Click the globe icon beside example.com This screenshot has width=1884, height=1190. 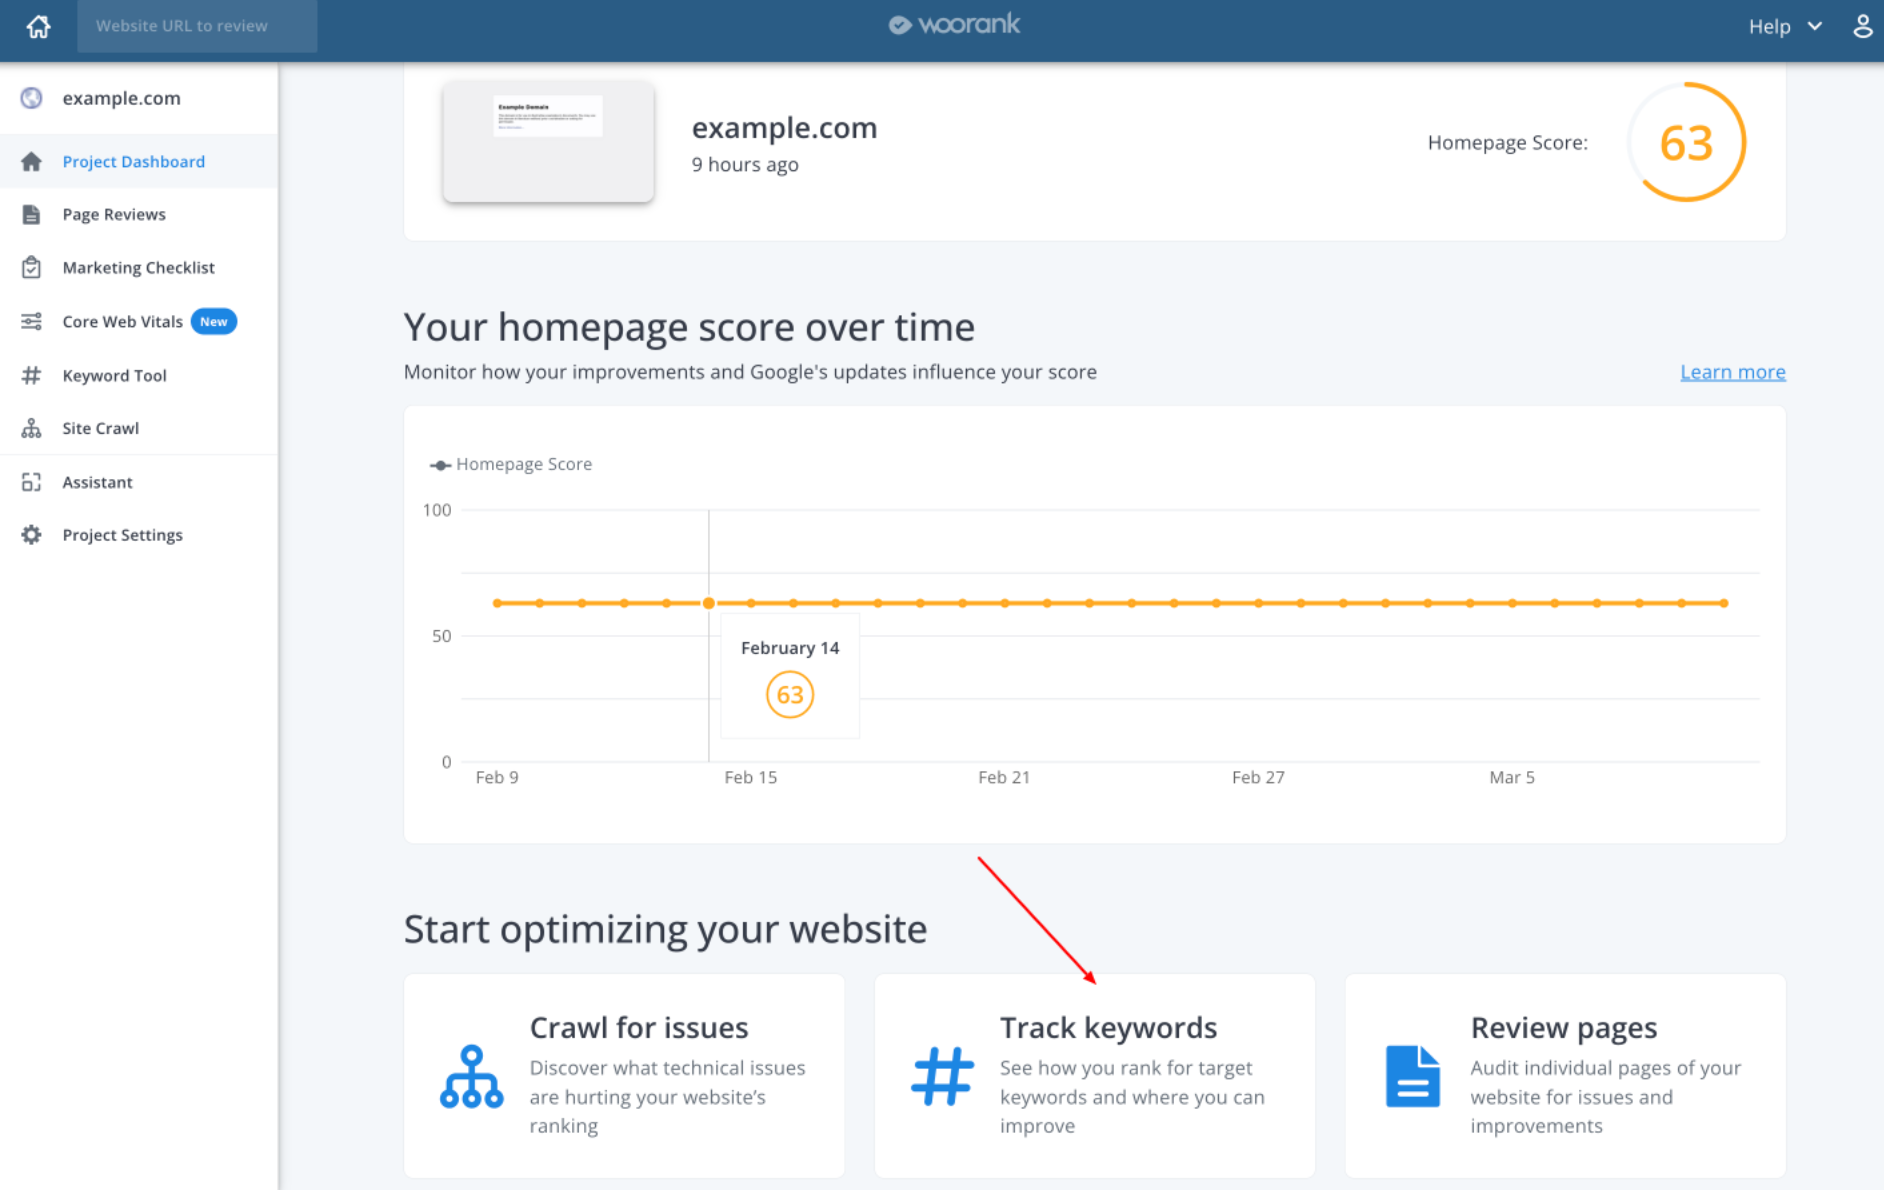coord(32,98)
